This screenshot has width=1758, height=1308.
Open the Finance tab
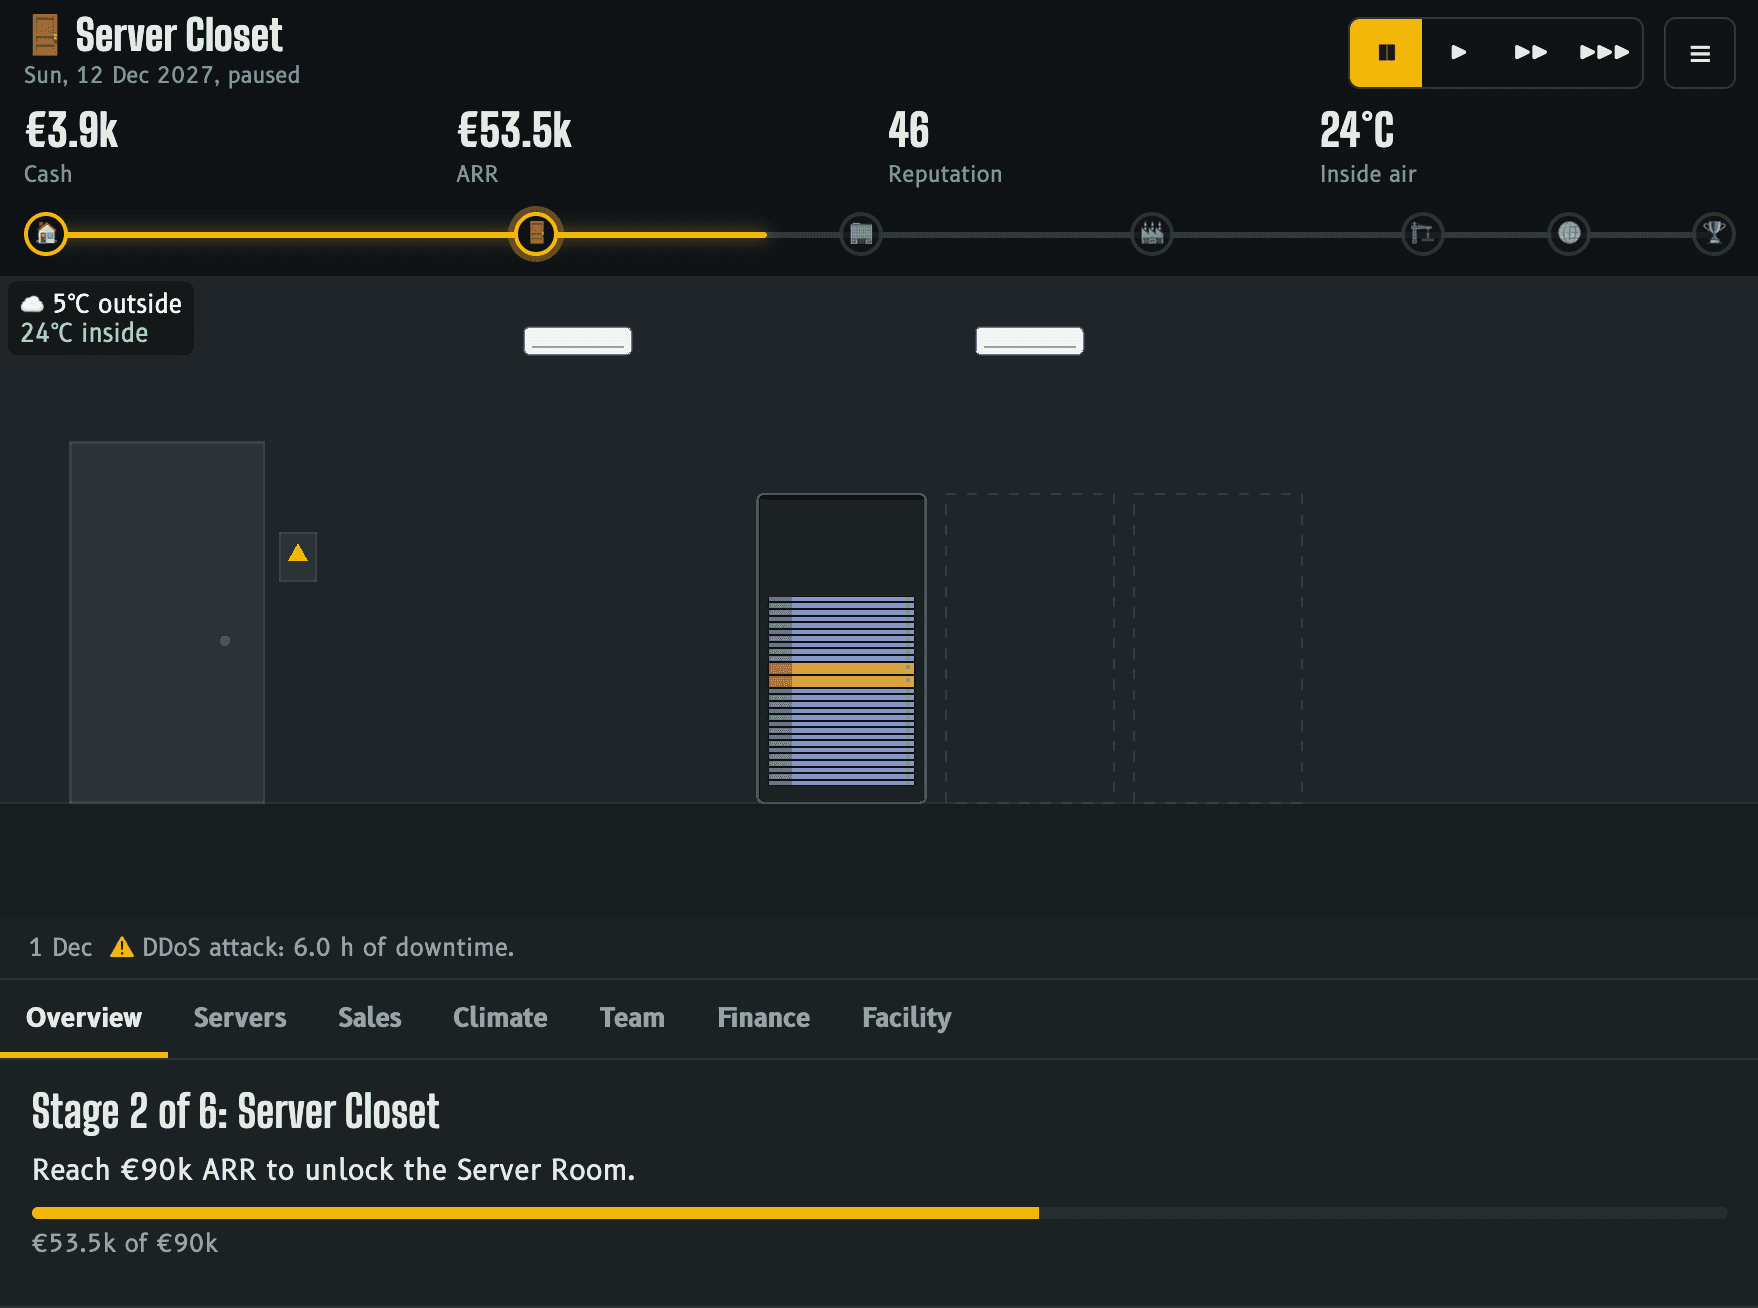click(764, 1018)
